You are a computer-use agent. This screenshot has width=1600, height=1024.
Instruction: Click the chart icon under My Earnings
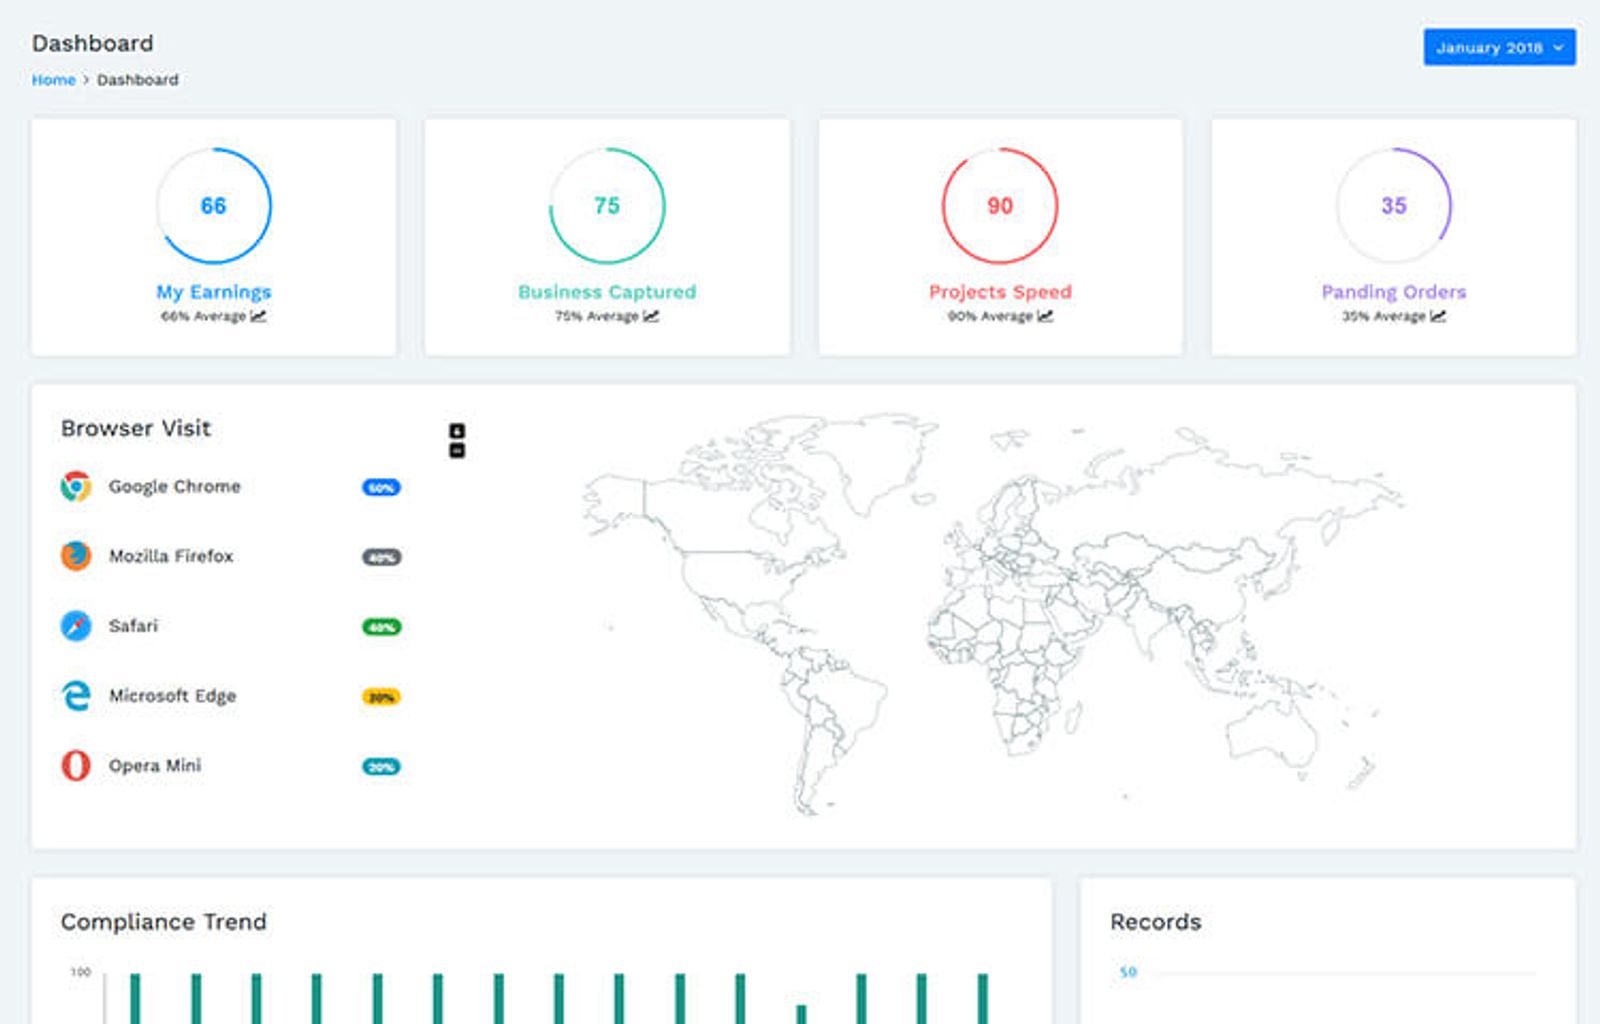(258, 316)
